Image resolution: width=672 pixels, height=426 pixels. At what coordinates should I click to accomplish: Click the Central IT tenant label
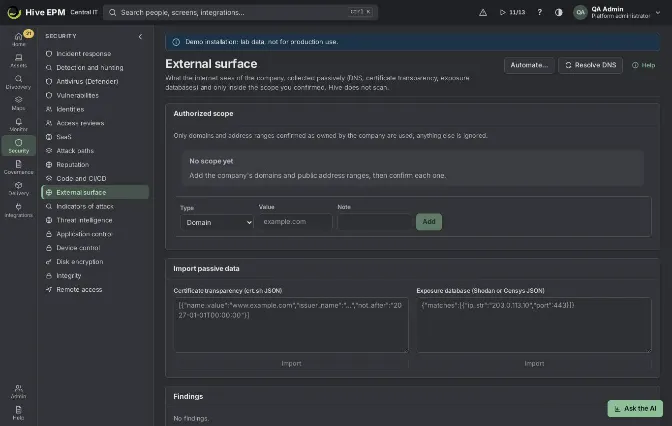84,12
